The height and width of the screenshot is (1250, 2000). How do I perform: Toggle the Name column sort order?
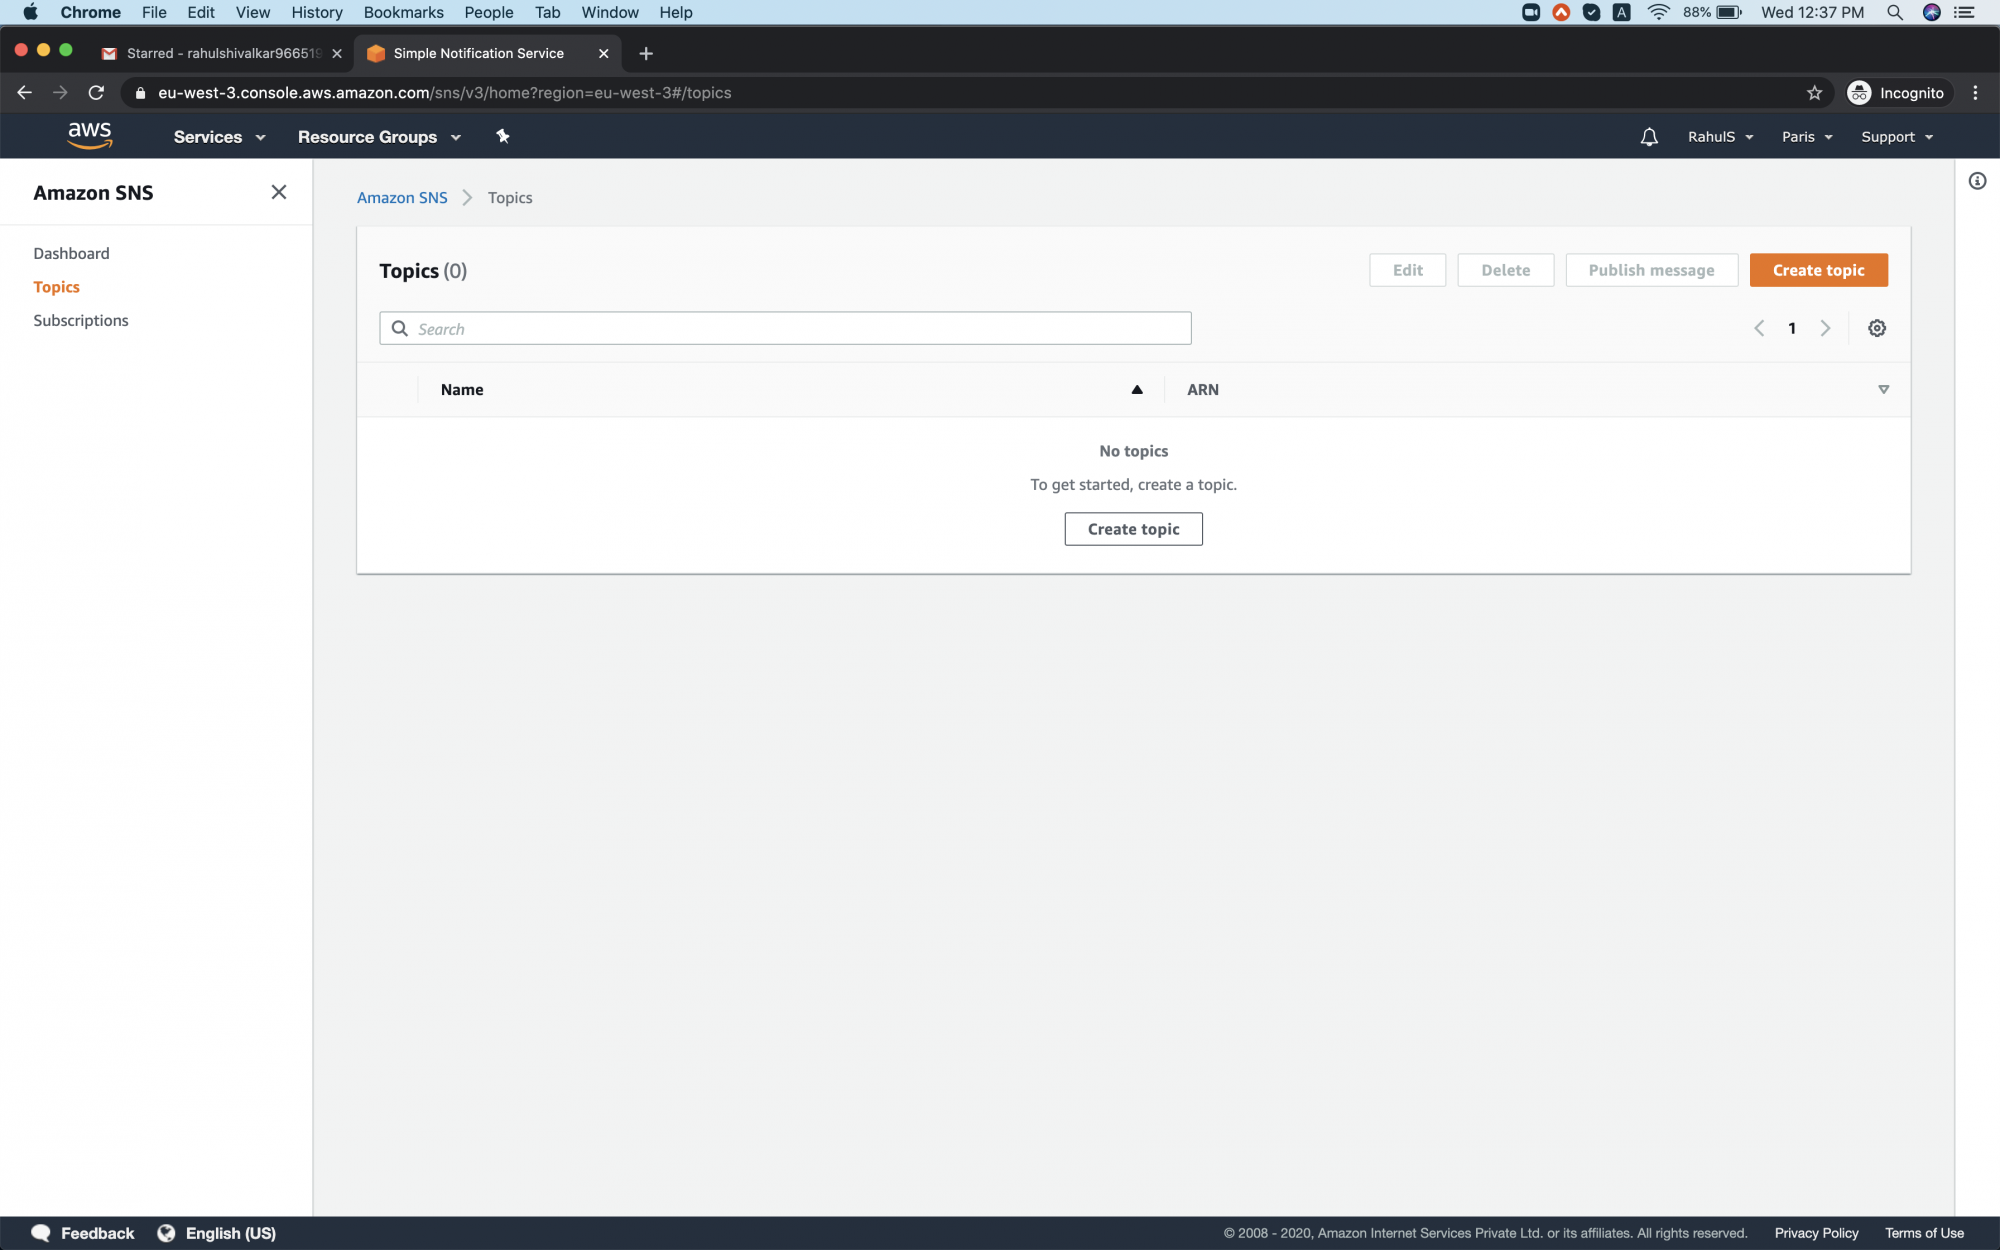pyautogui.click(x=1137, y=389)
